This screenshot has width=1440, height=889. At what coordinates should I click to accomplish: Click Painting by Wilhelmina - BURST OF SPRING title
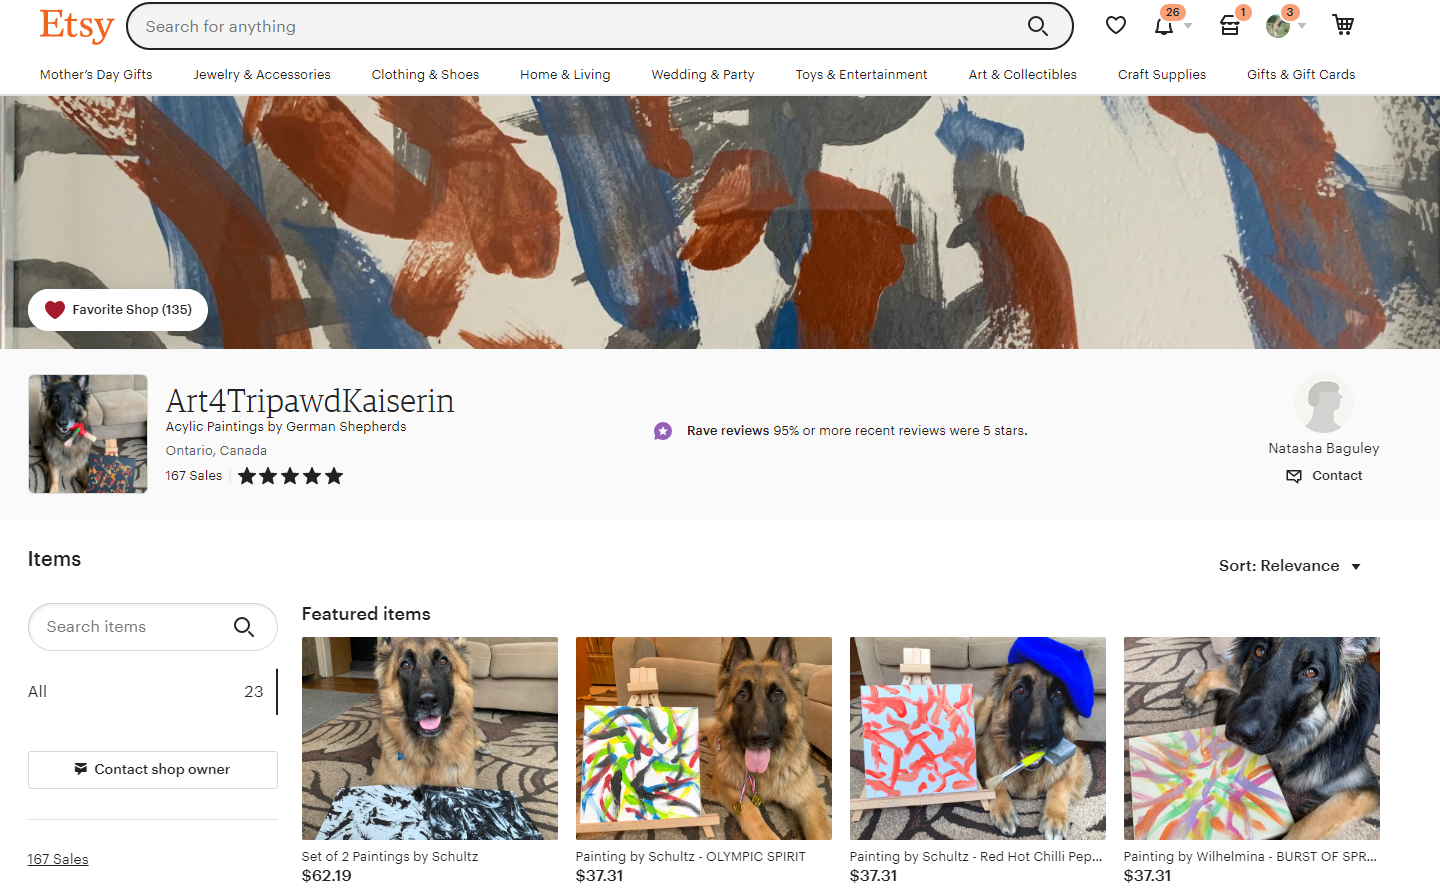pos(1250,857)
